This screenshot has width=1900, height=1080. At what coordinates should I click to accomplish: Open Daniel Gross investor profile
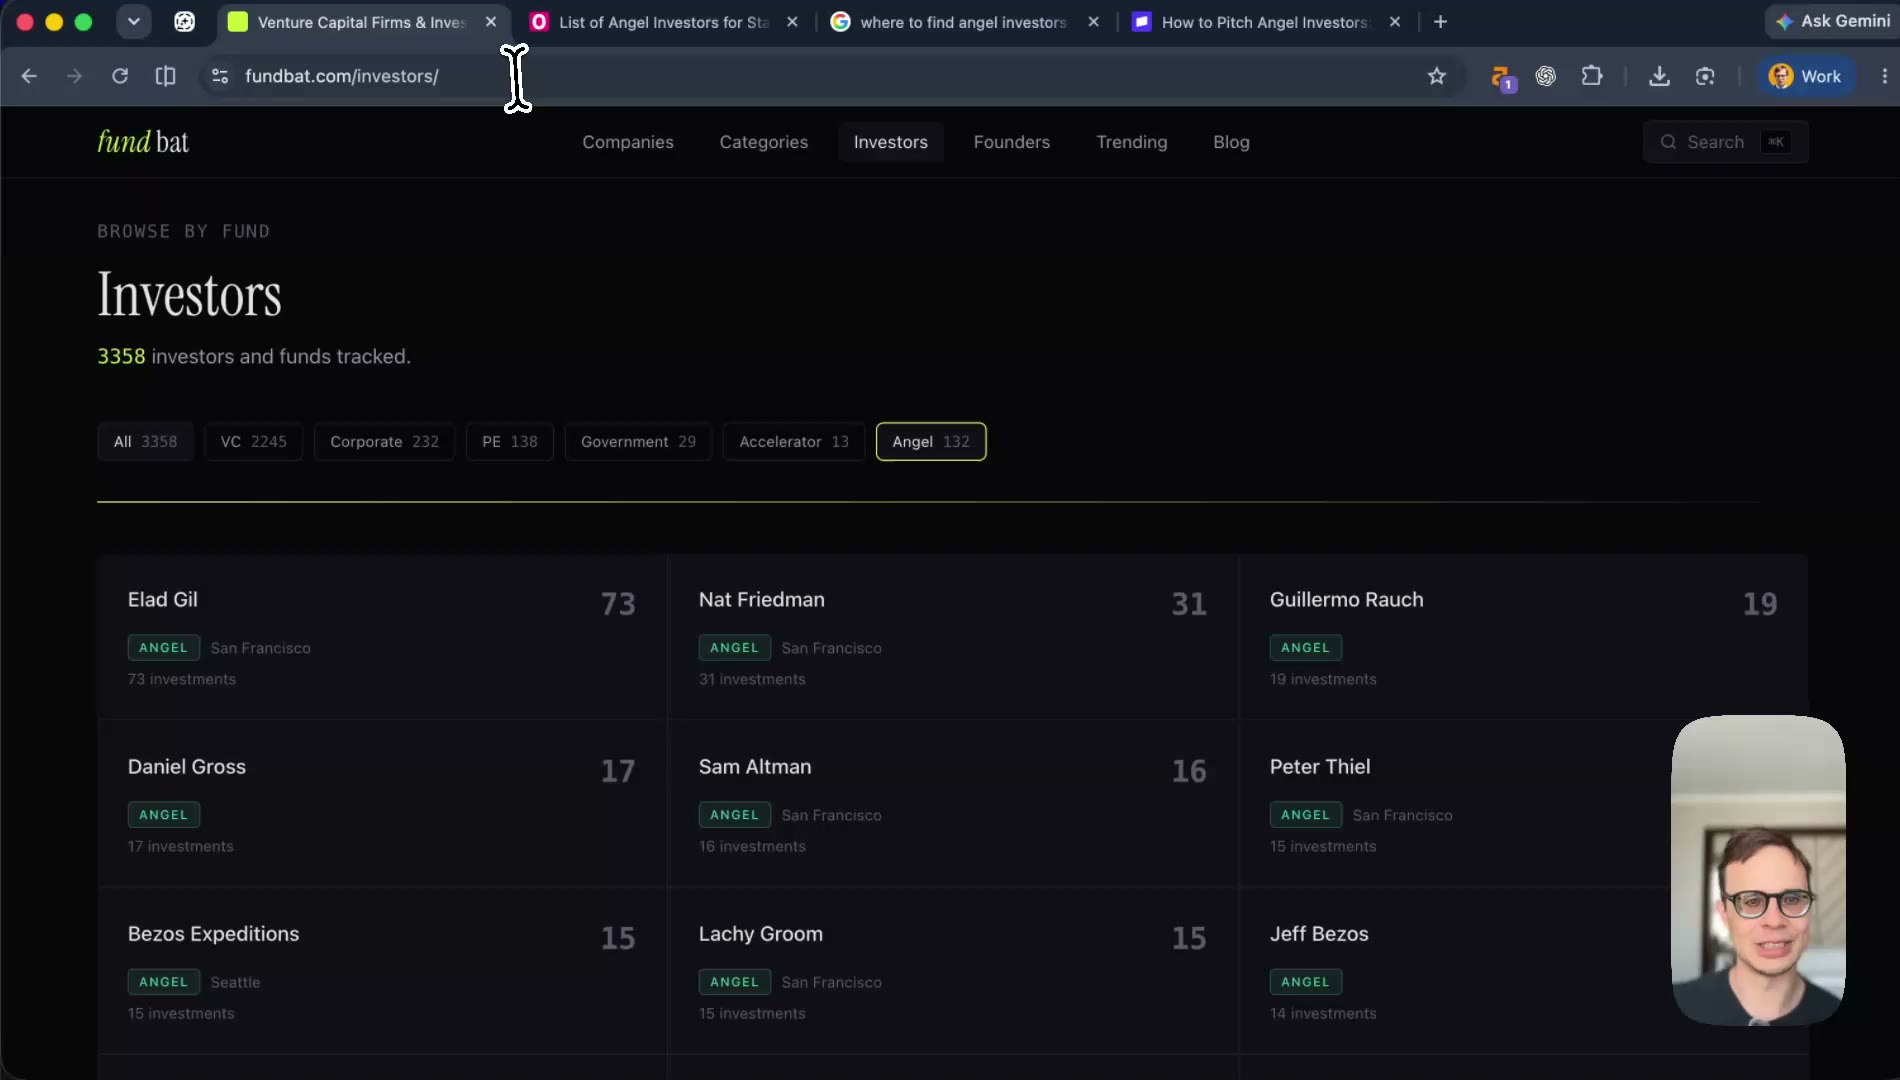coord(382,804)
